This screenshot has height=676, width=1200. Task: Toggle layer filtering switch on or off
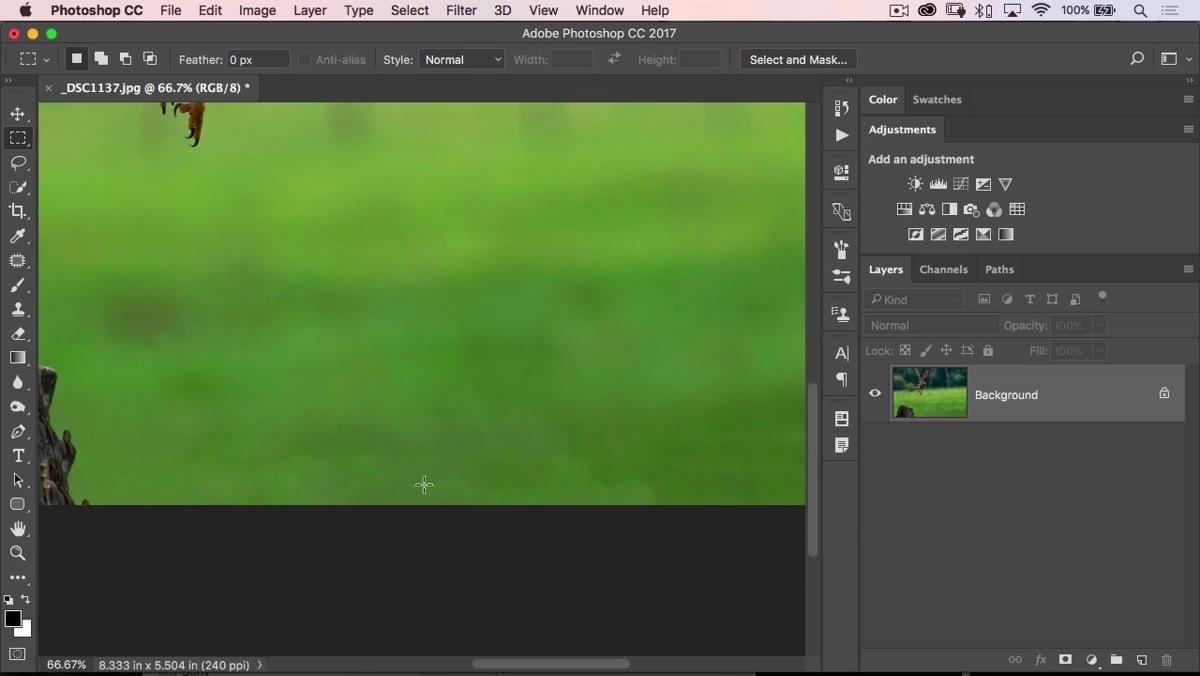[x=1102, y=297]
